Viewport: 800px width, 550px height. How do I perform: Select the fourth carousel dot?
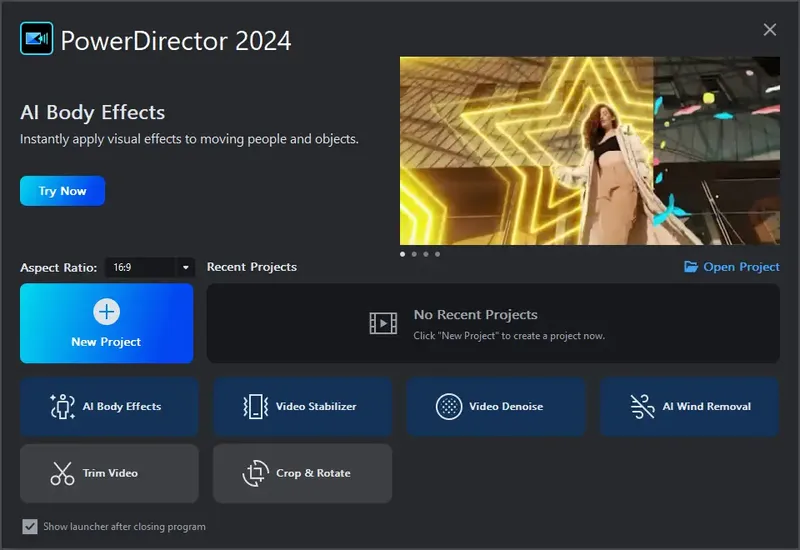point(437,254)
